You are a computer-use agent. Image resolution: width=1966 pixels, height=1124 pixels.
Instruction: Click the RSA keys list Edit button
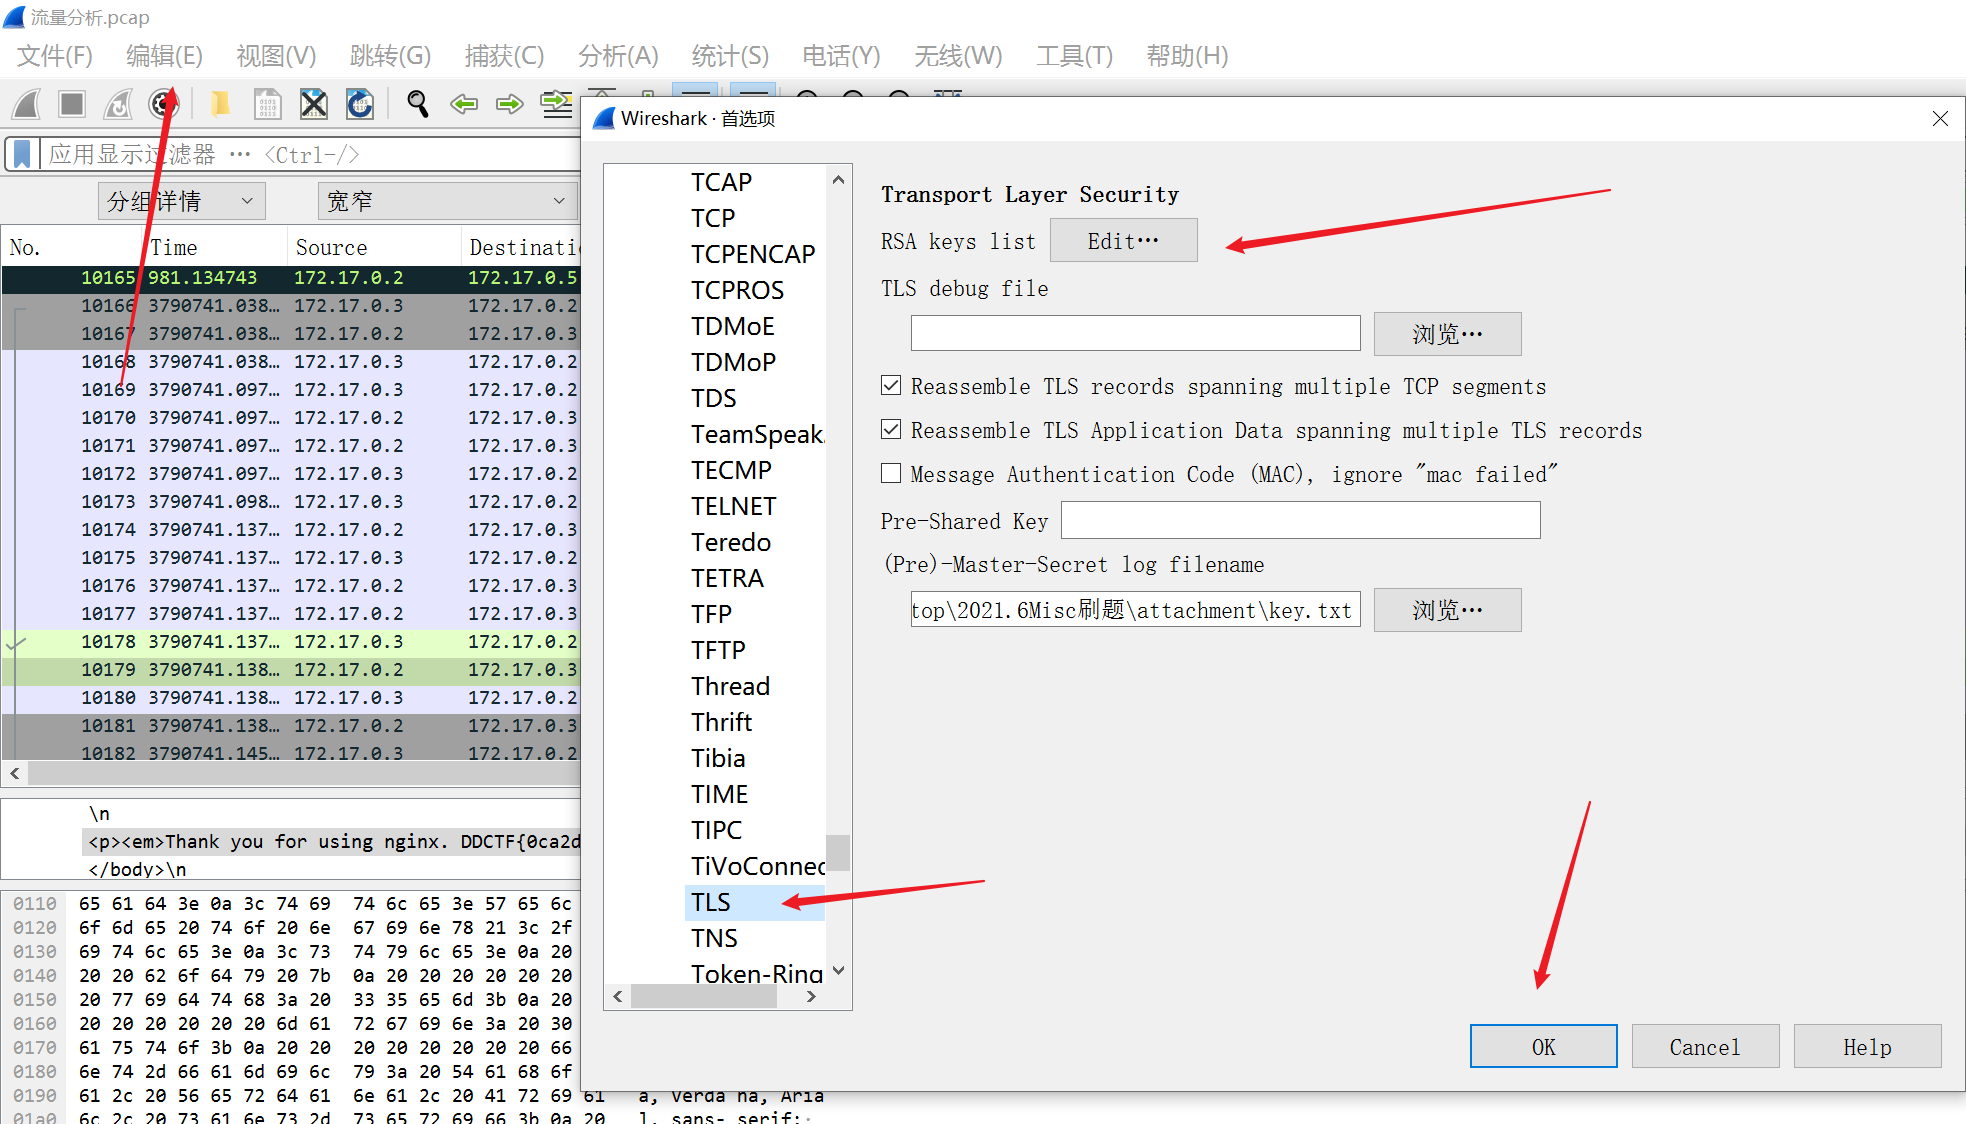click(x=1123, y=241)
